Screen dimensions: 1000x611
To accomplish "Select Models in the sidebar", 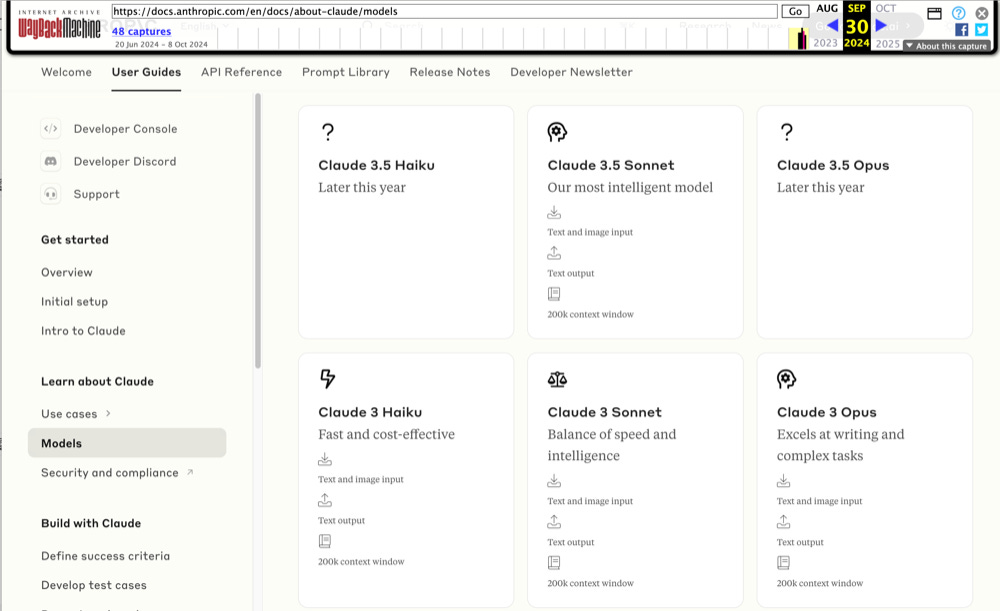I will [127, 443].
